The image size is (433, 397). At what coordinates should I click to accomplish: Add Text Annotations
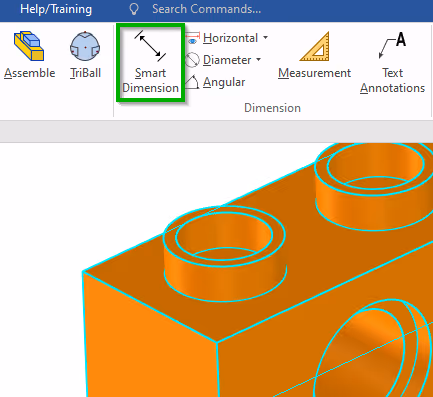pos(392,62)
